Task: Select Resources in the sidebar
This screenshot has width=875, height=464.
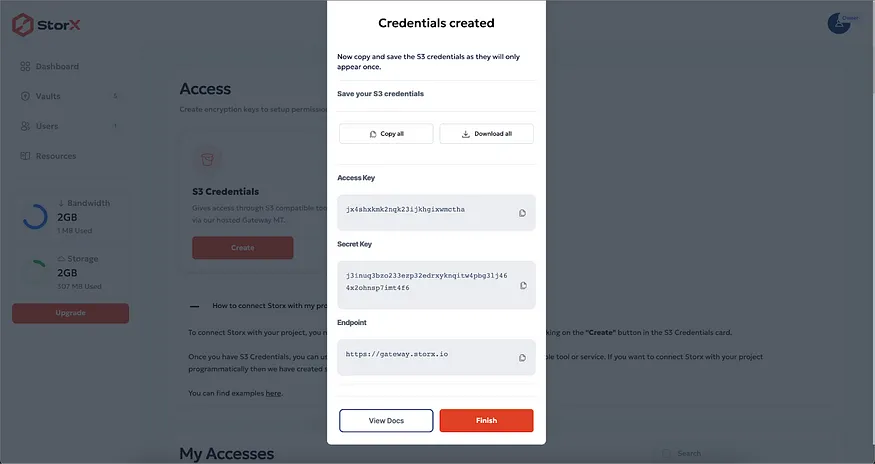Action: click(x=55, y=156)
